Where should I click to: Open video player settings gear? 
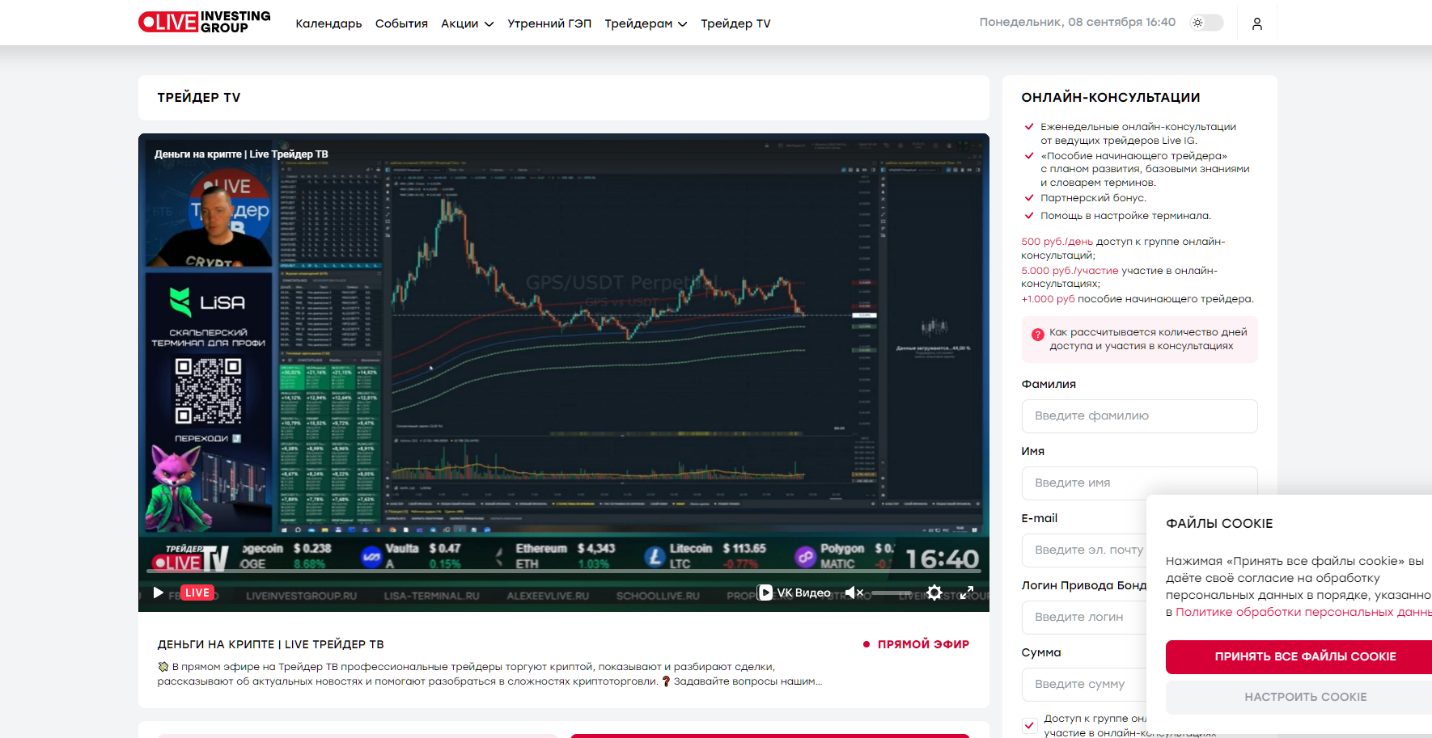[x=934, y=592]
